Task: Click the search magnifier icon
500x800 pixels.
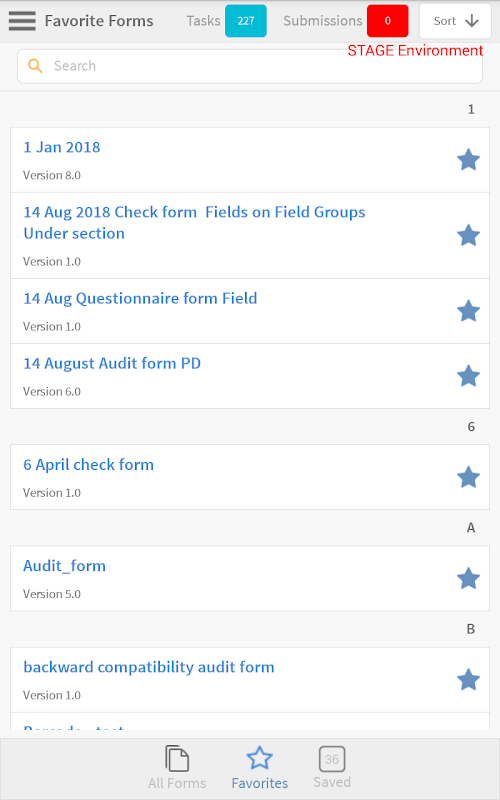Action: (x=35, y=66)
